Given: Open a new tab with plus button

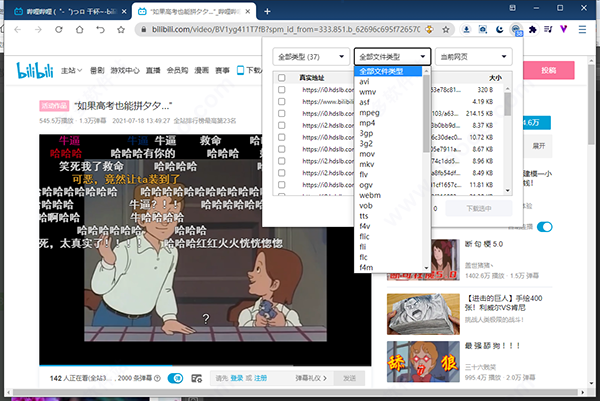Looking at the screenshot, I should (x=267, y=11).
